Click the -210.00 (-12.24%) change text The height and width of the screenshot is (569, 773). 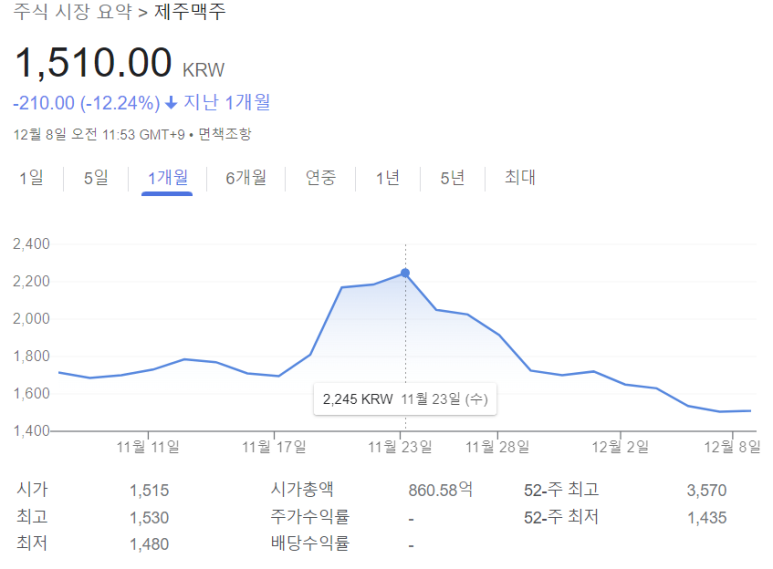(86, 103)
